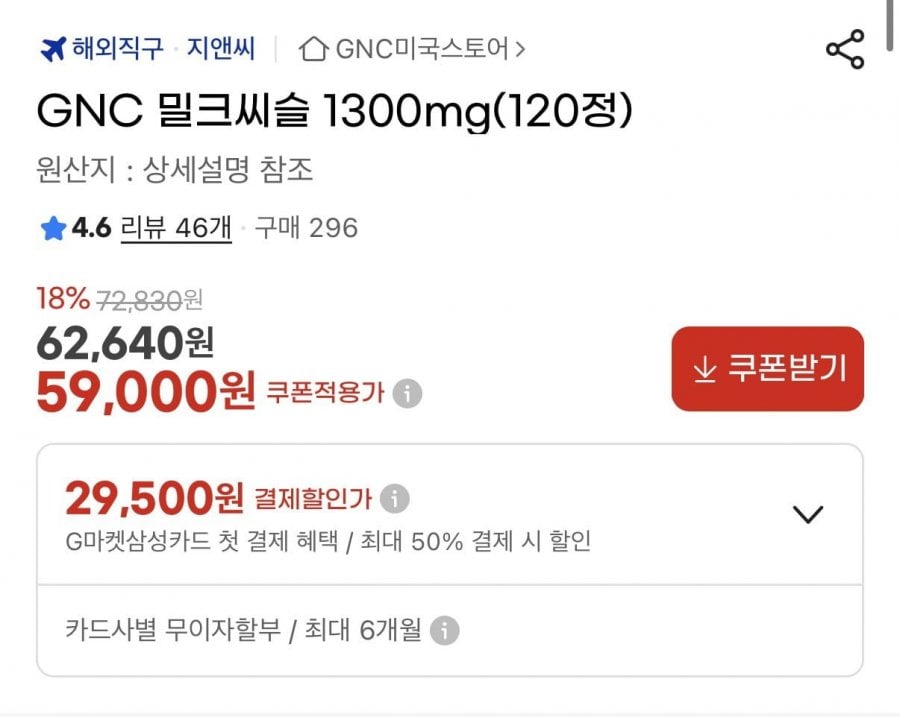Screen dimensions: 900x717
Task: Click the 29,500원 payment discount price
Action: click(154, 496)
